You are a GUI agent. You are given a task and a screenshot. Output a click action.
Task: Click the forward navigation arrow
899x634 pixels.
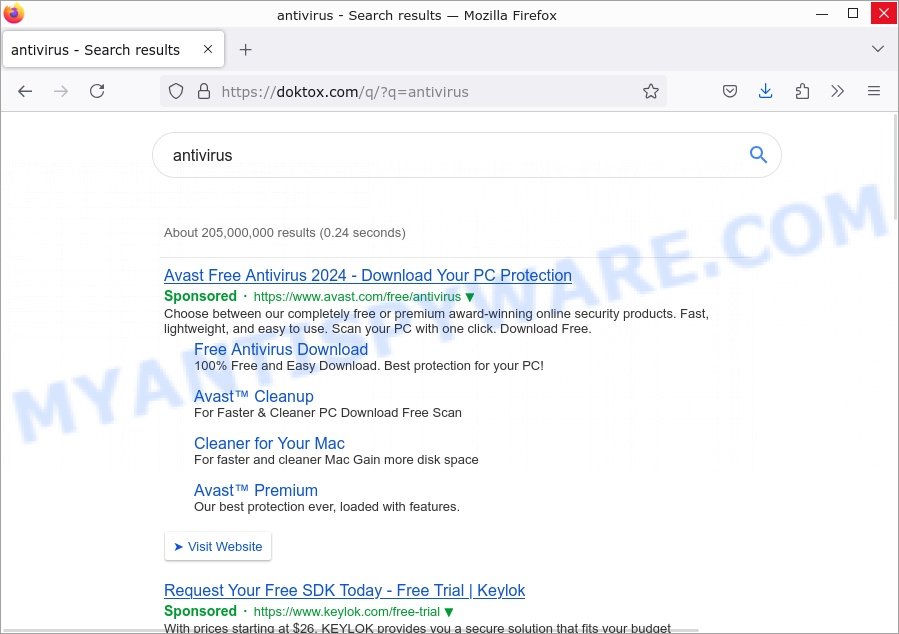pos(61,91)
